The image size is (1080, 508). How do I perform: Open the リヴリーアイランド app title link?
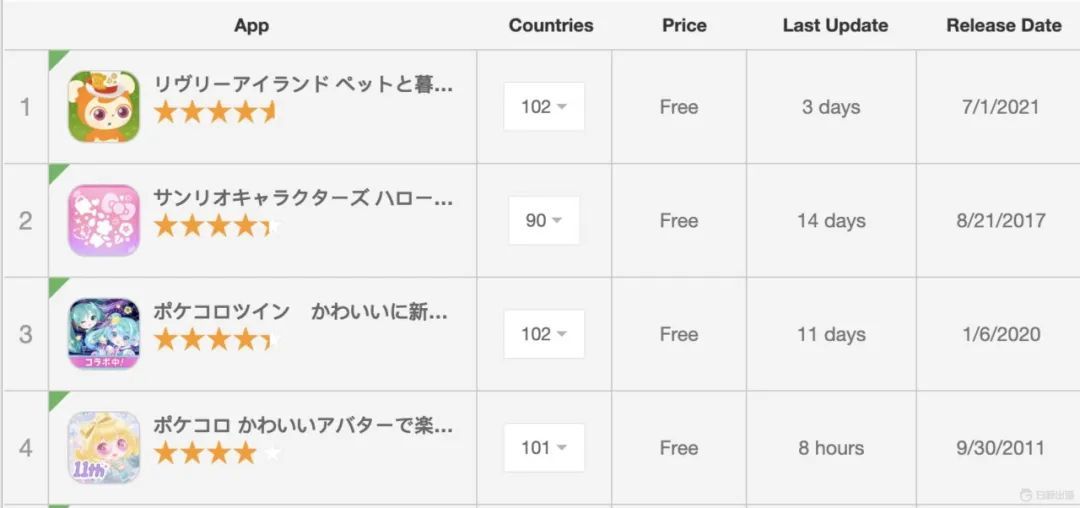click(x=303, y=85)
